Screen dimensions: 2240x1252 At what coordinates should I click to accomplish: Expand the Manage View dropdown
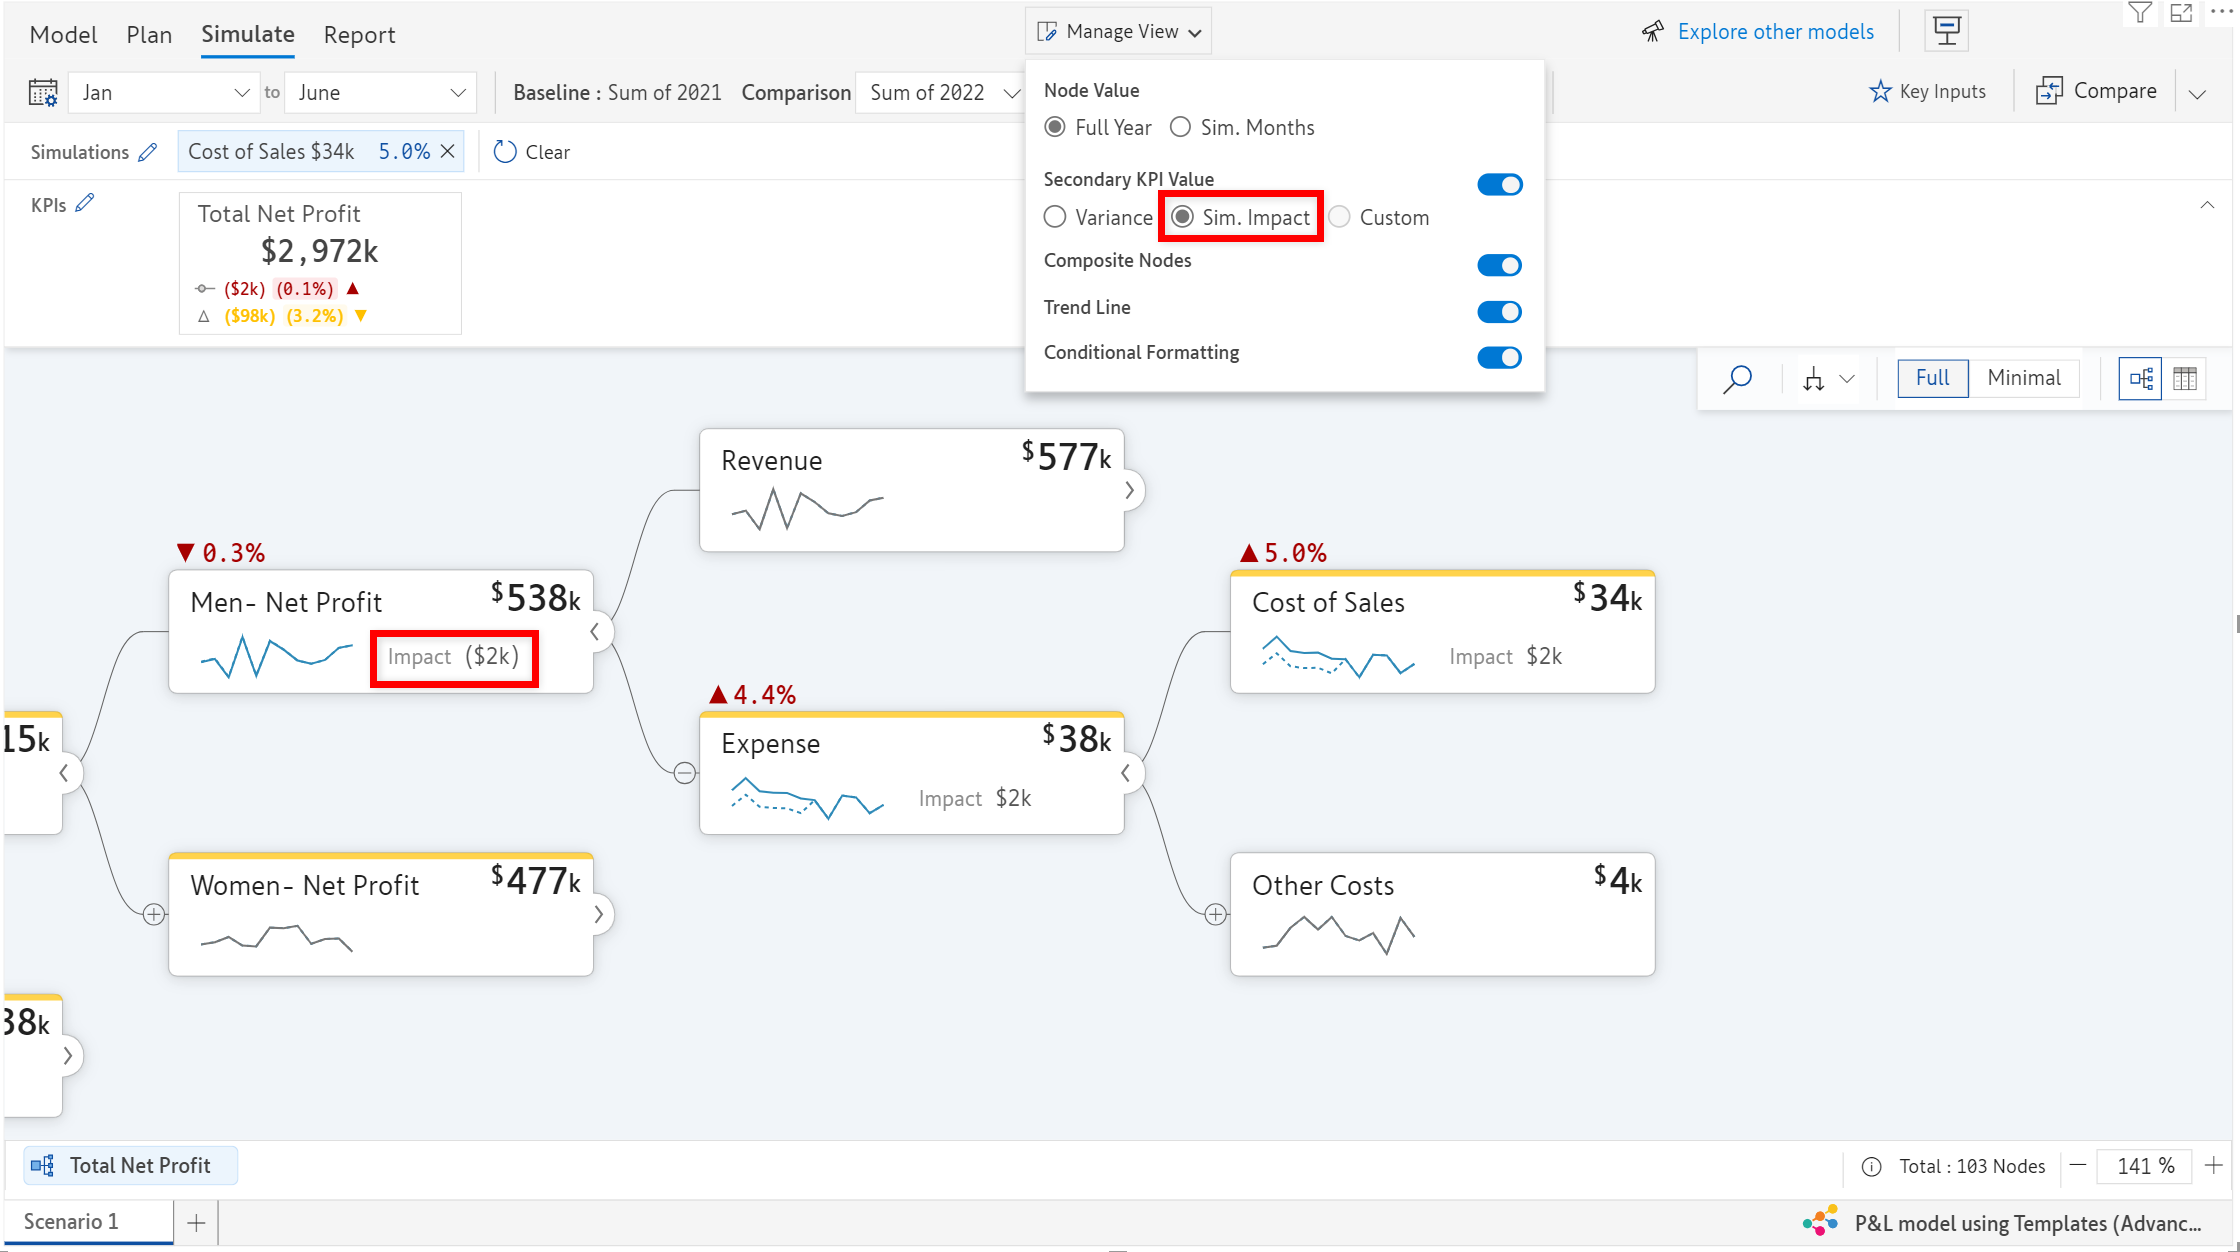[x=1119, y=32]
